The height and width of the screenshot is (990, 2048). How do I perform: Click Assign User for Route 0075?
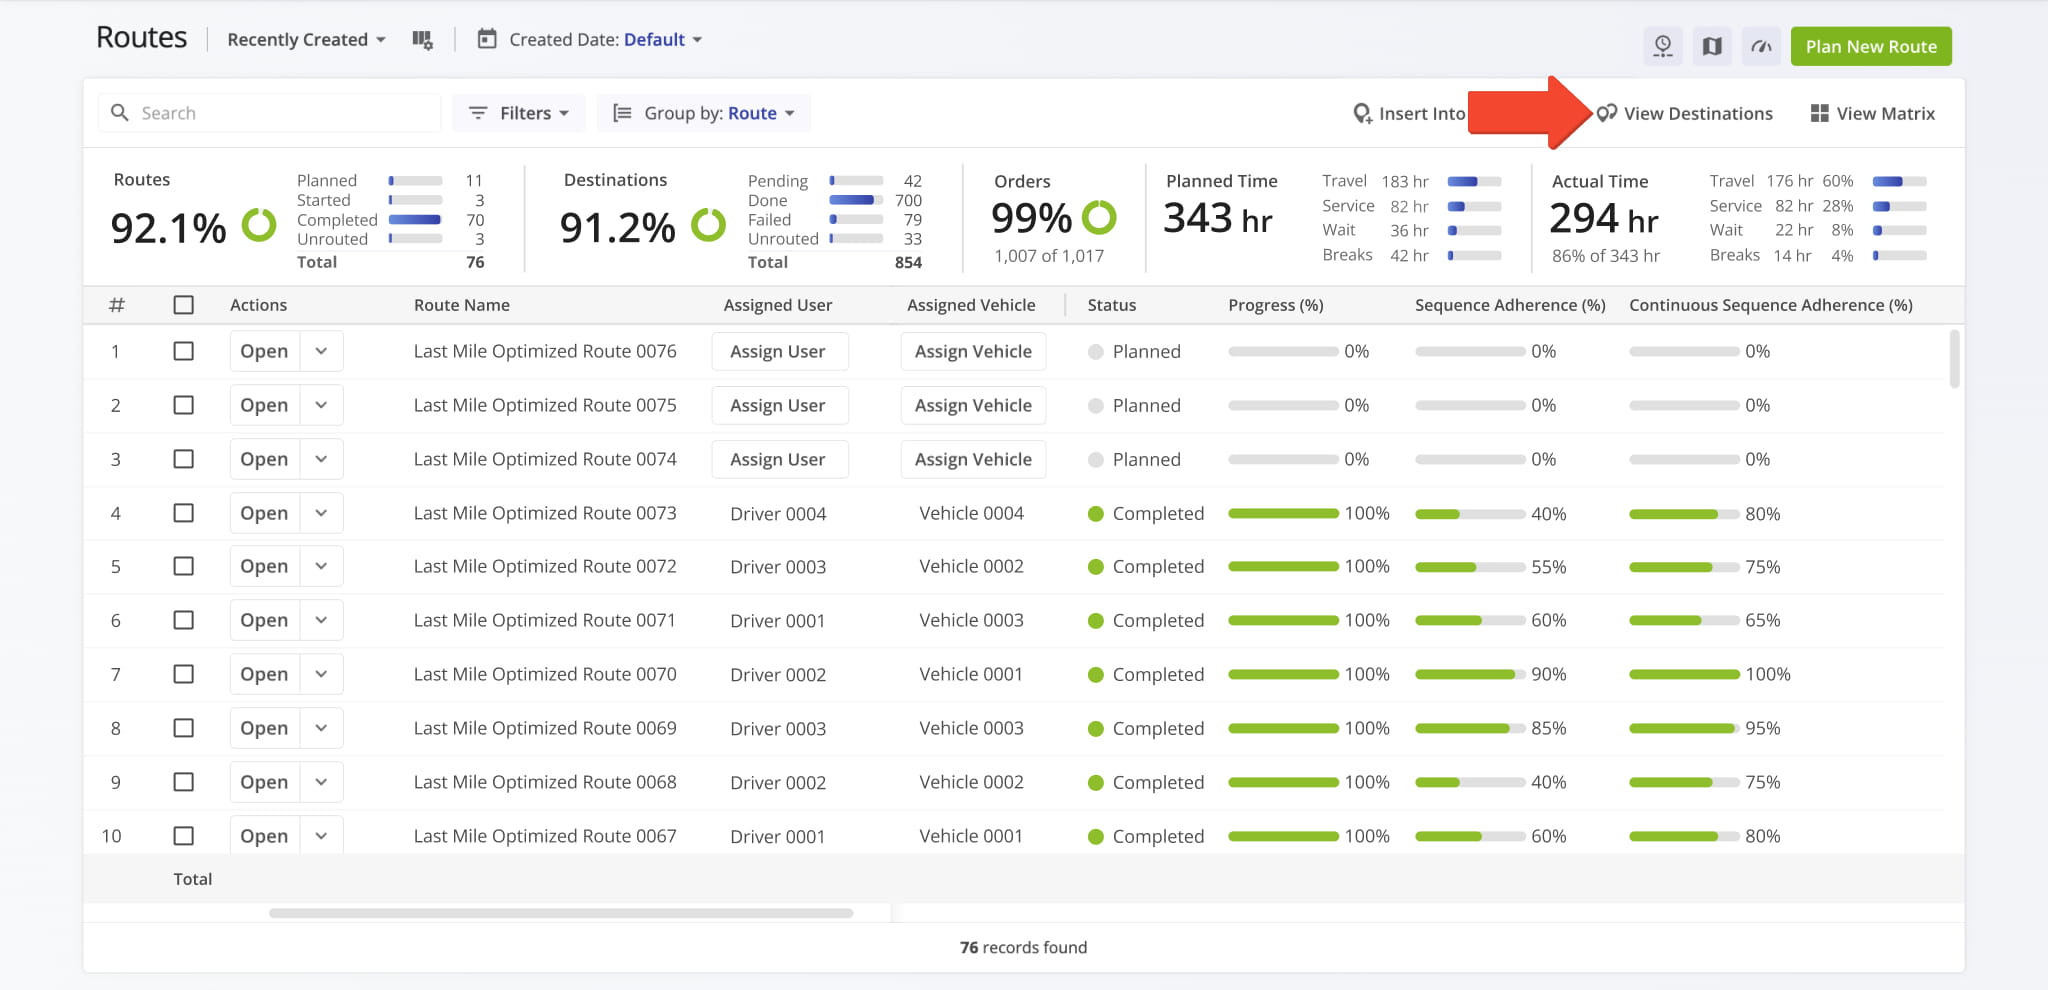click(x=780, y=405)
